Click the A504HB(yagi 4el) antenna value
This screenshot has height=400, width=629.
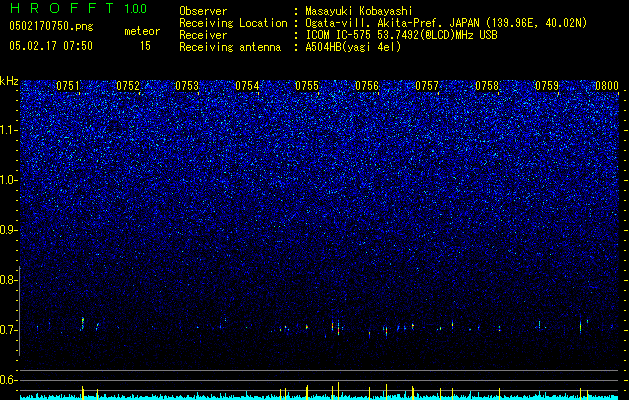(x=353, y=47)
